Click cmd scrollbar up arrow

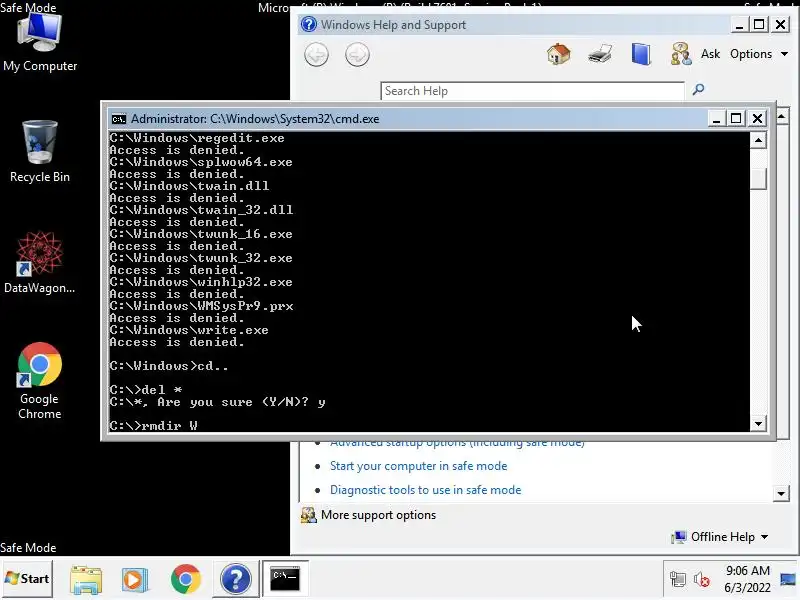758,140
